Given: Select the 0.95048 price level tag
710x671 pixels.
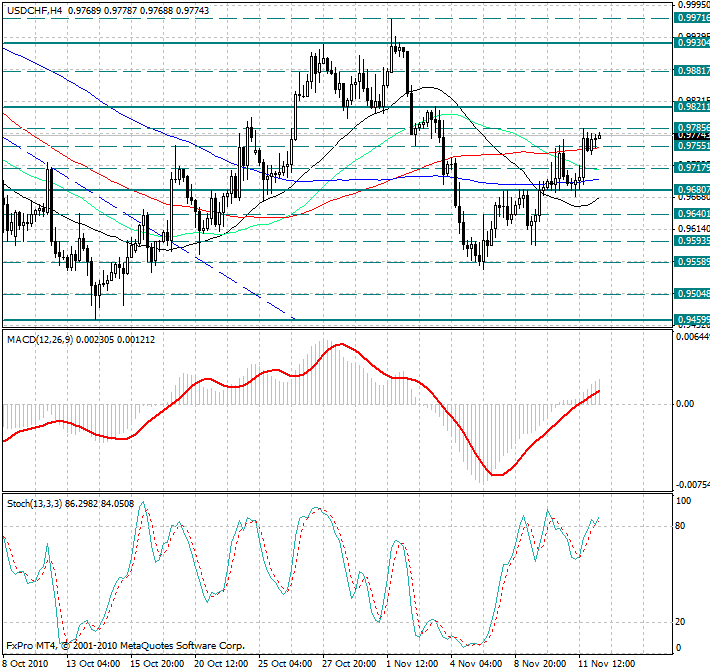Looking at the screenshot, I should point(692,294).
